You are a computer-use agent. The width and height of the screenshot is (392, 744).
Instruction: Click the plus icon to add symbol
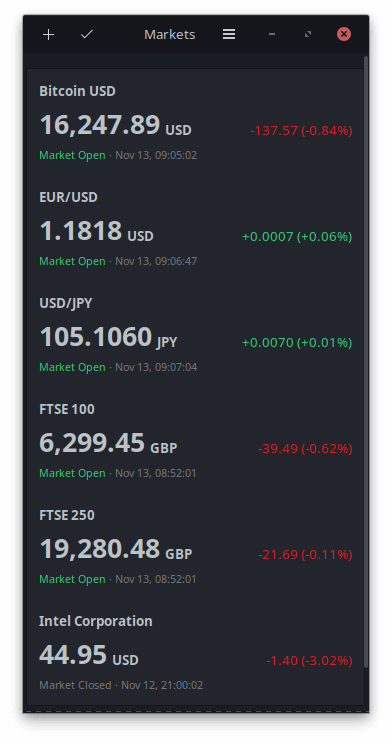pyautogui.click(x=48, y=35)
